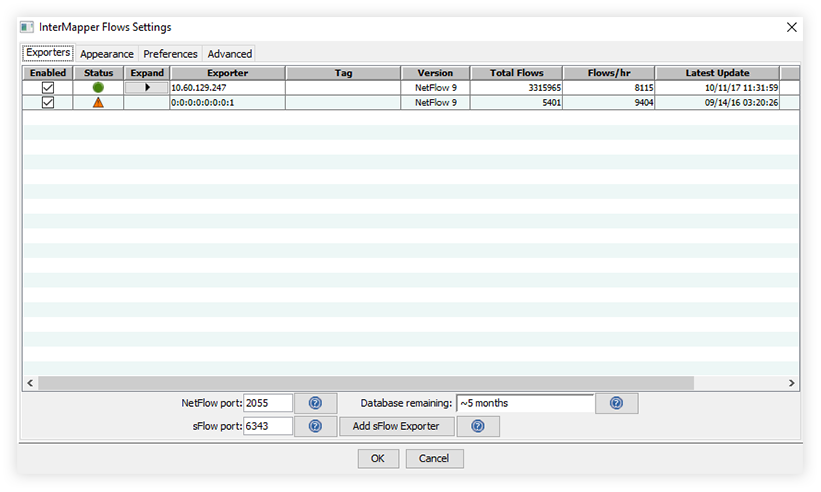Screen dimensions: 821x492
Task: Click the horizontal scrollbar left arrow
Action: (30, 383)
